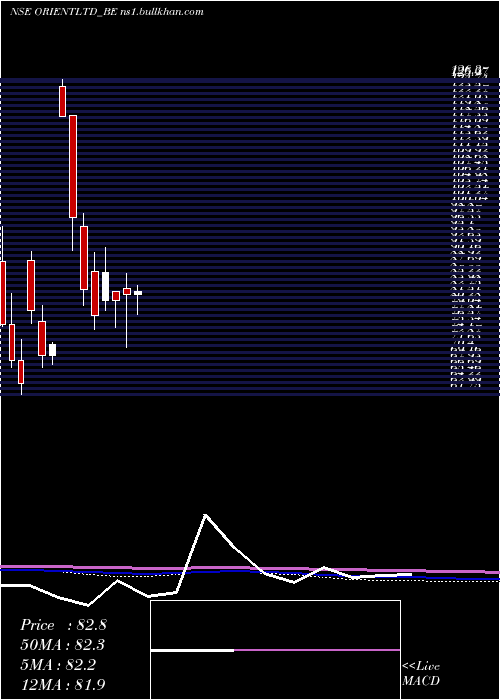500x700 pixels.
Task: Select the '50MA : 82.3' value
Action: (x=63, y=645)
